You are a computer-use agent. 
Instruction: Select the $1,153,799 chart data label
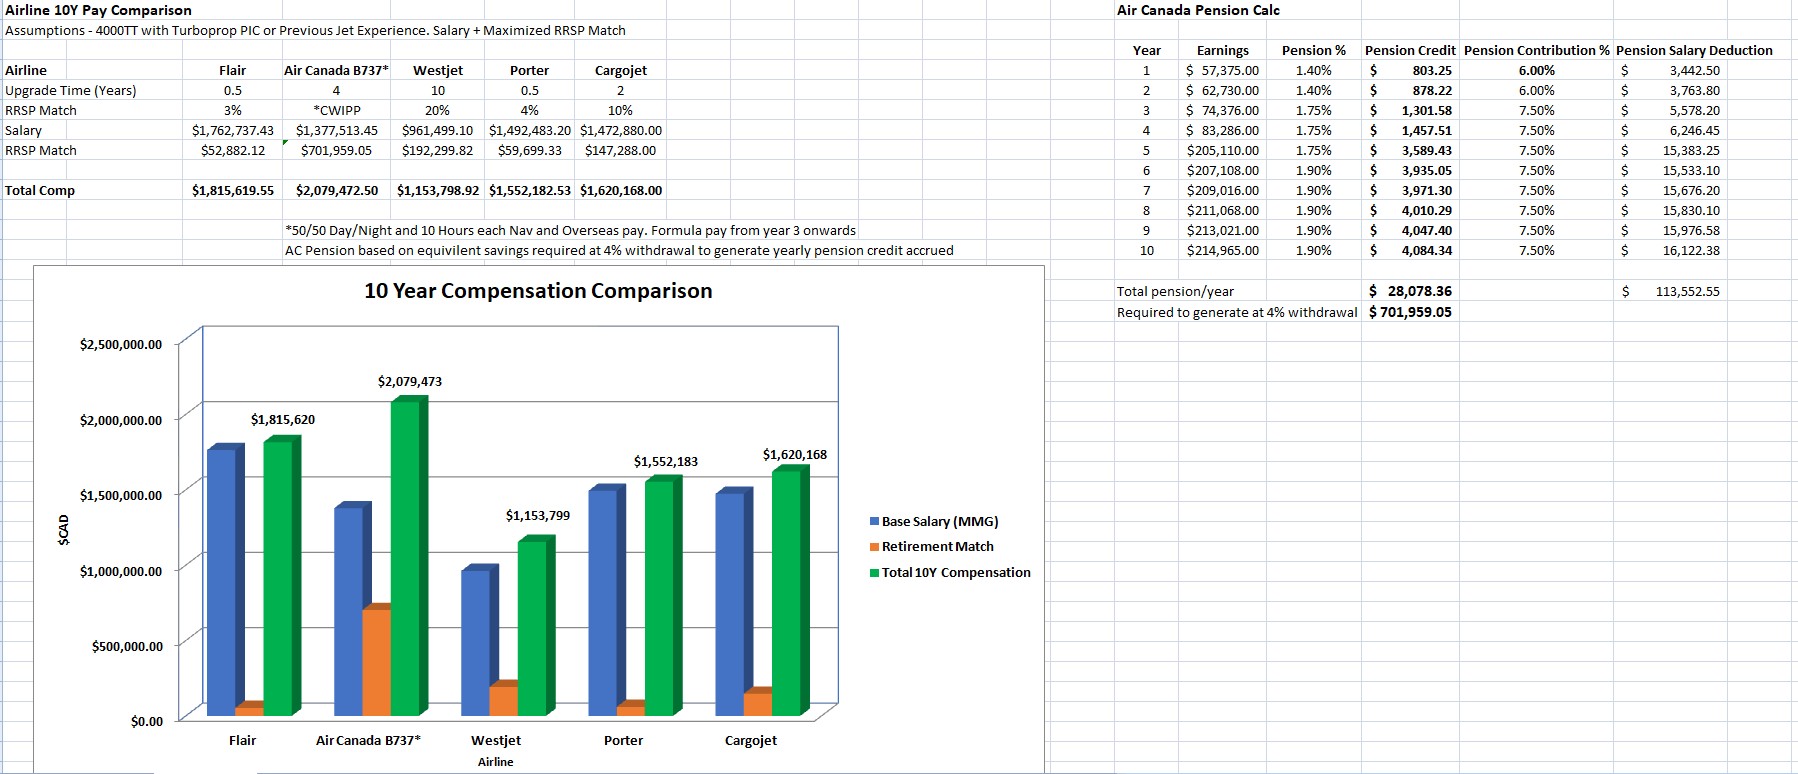tap(538, 515)
